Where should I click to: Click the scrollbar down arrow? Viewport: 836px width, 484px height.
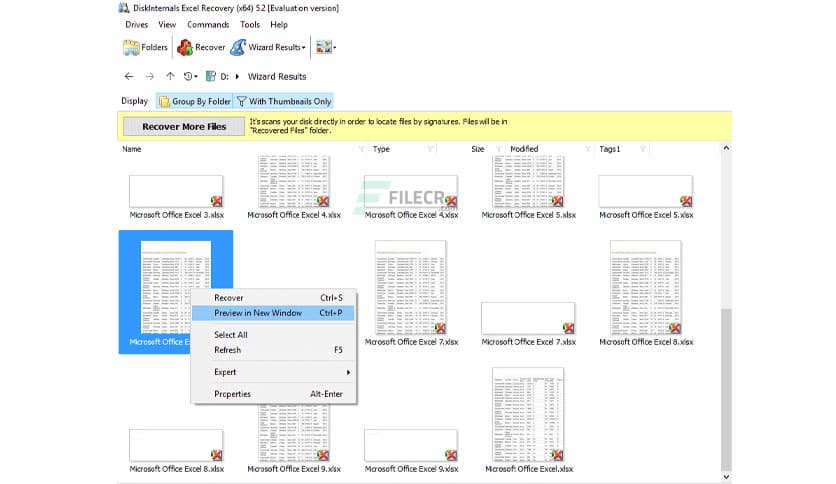726,477
